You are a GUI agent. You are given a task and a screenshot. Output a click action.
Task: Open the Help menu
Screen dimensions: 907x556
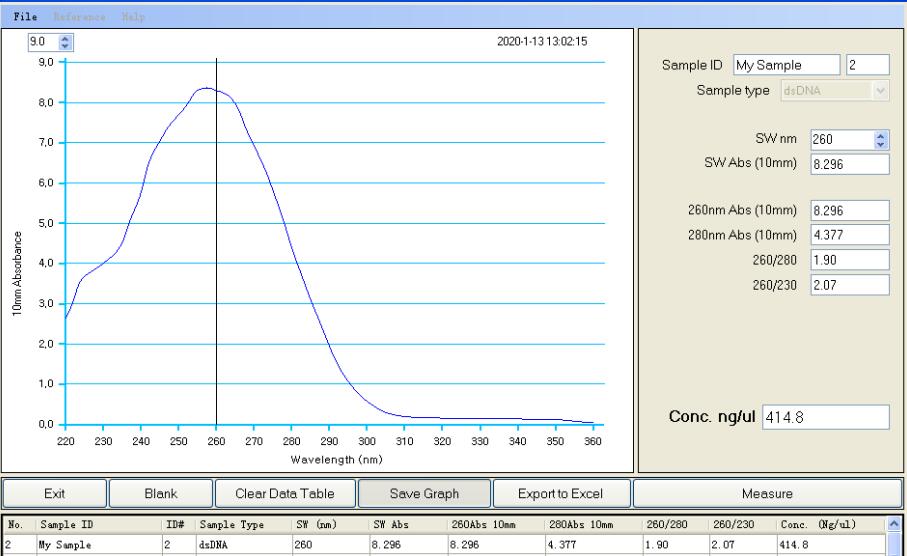coord(133,17)
